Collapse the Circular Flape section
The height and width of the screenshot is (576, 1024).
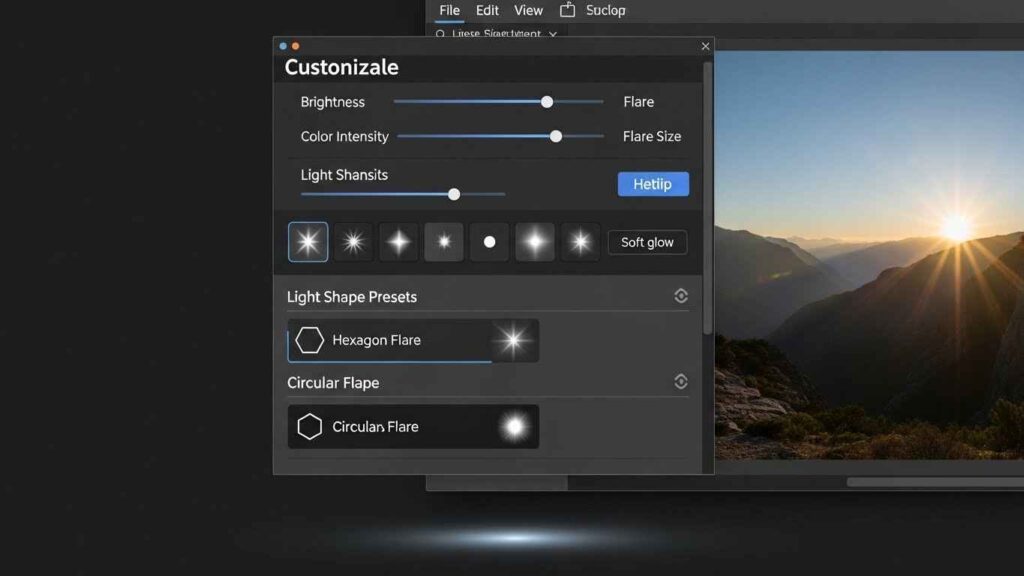[x=681, y=381]
